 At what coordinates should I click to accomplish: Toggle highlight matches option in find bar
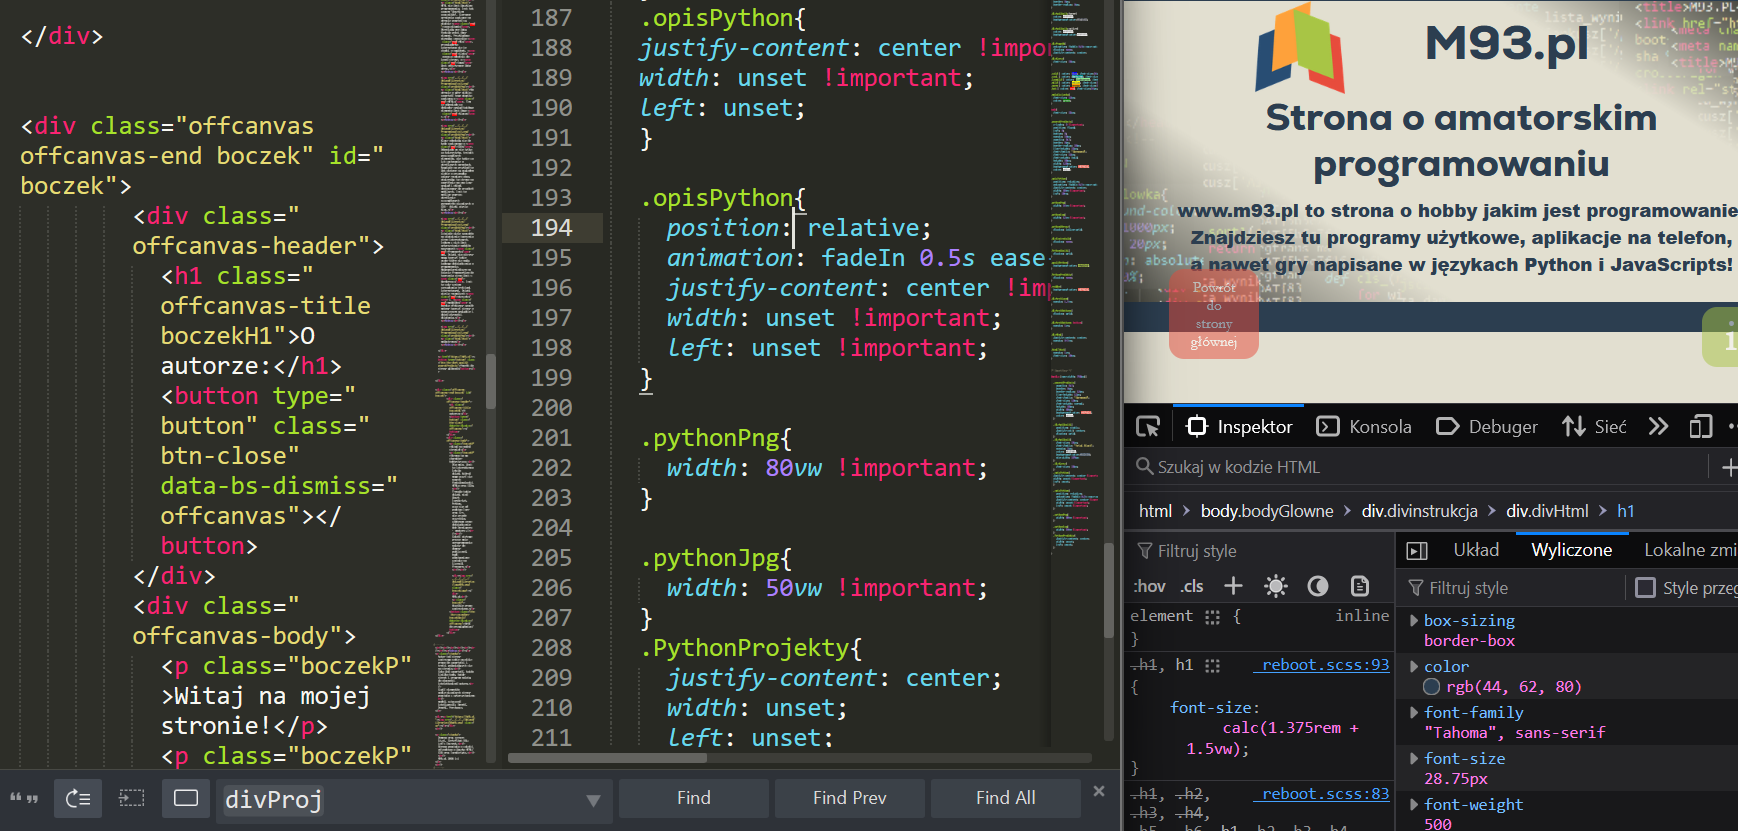pos(186,798)
